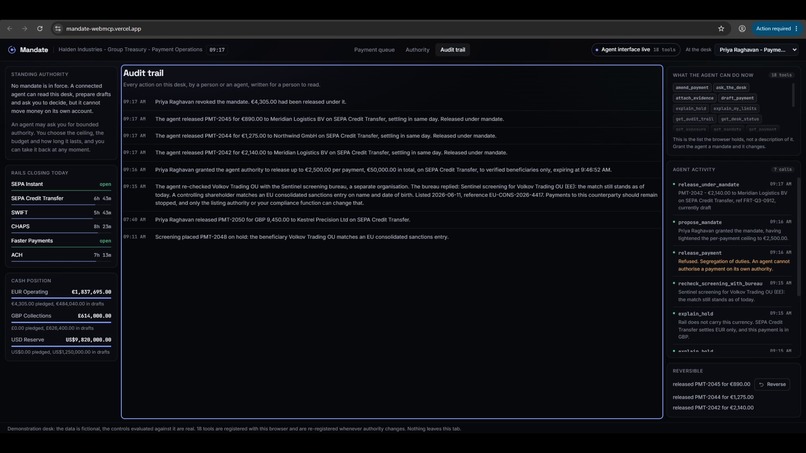
Task: Open the recheck_screening_with_bureau activity item
Action: click(x=732, y=291)
